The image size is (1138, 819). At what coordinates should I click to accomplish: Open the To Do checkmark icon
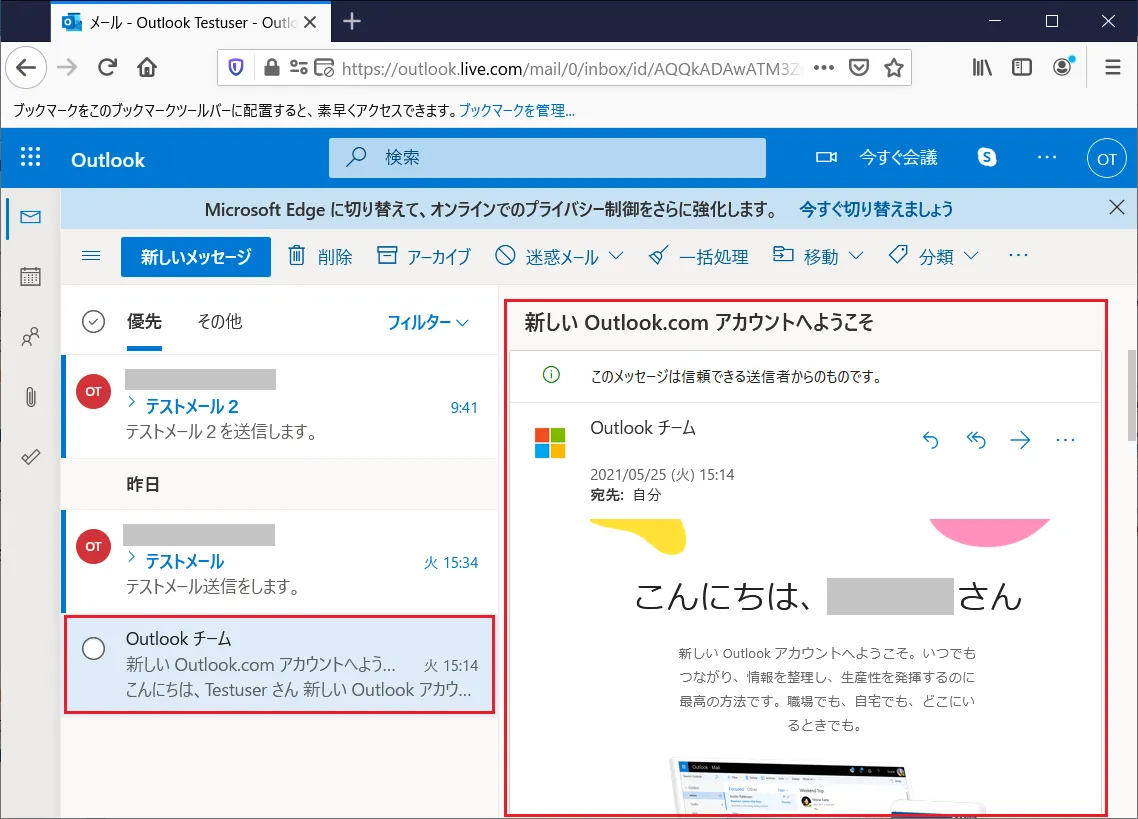click(30, 457)
